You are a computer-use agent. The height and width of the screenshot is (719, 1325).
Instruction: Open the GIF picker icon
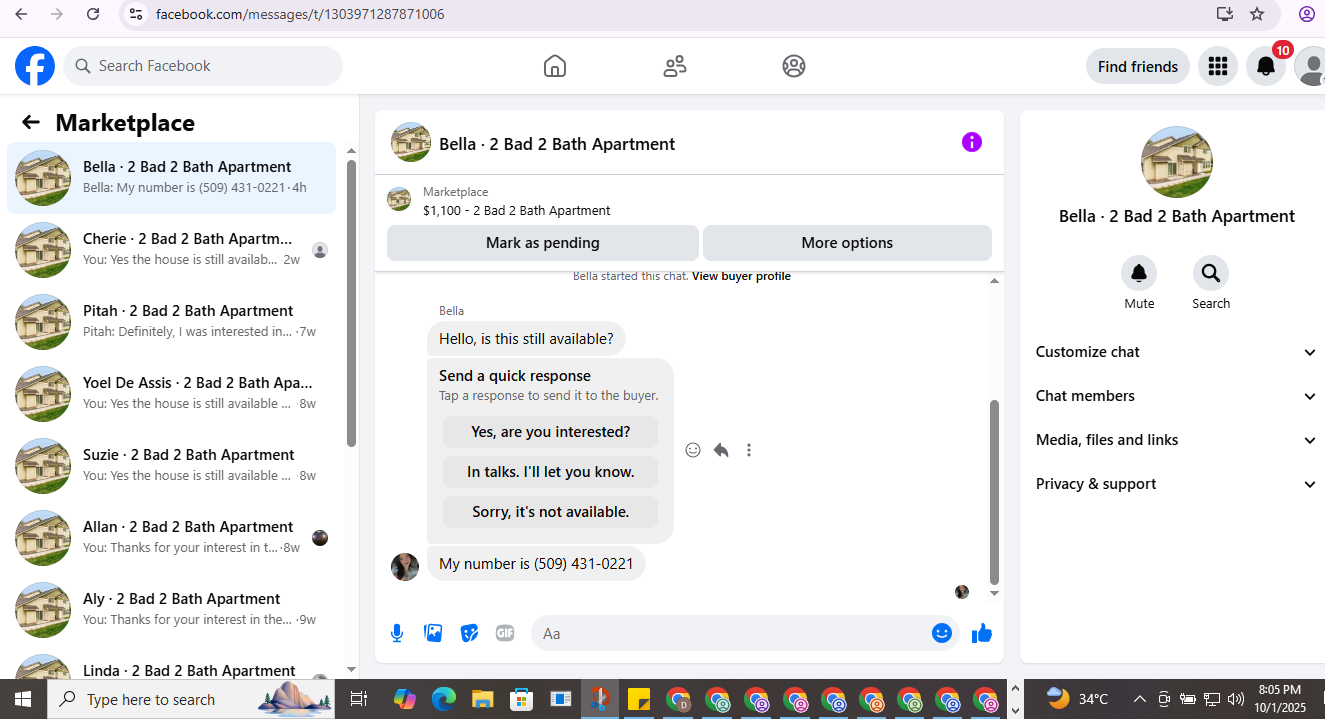505,633
